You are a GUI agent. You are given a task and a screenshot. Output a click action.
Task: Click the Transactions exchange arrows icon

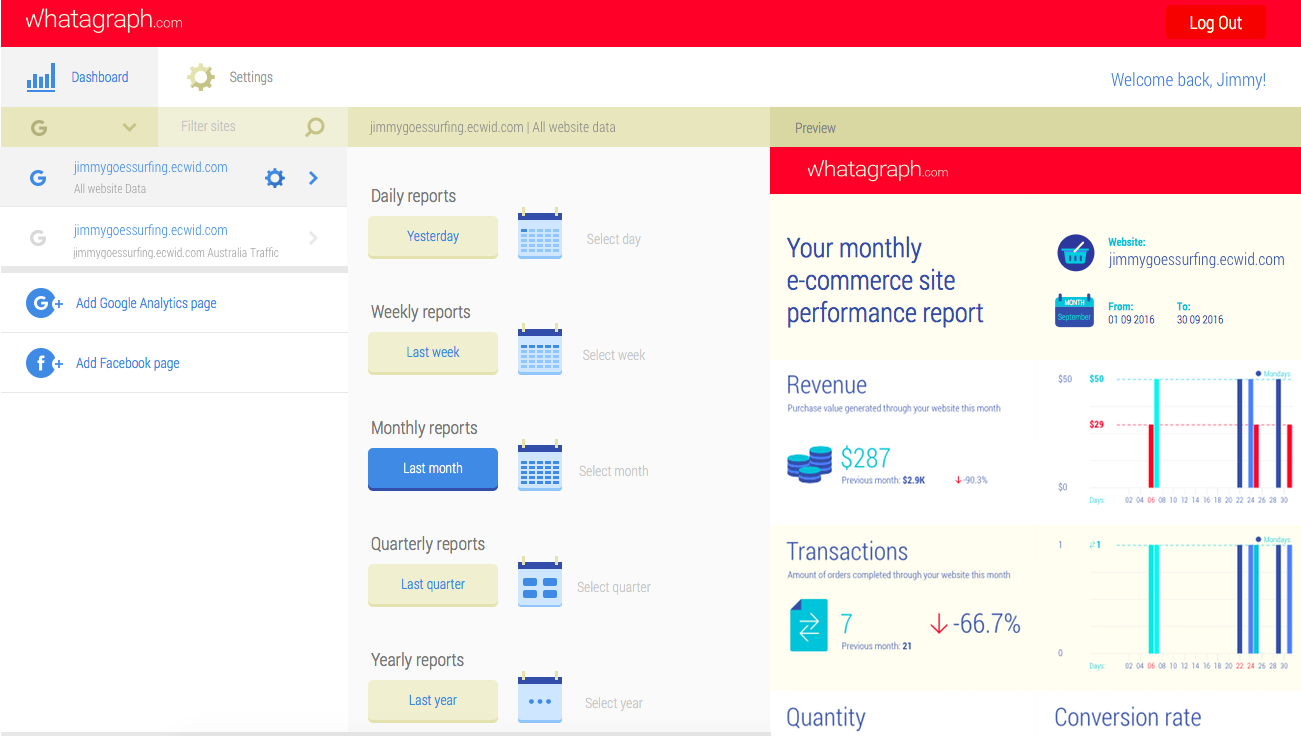809,625
